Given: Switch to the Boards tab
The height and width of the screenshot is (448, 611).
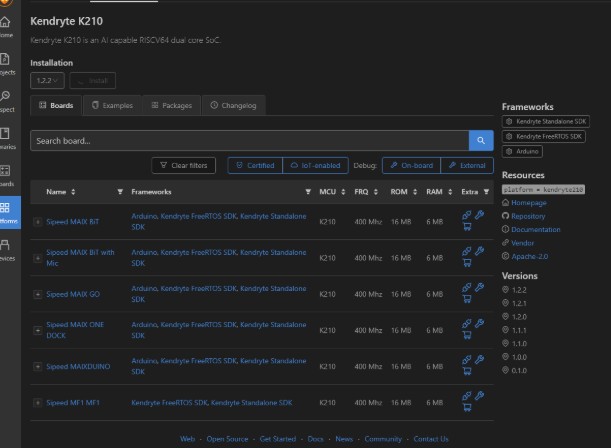Looking at the screenshot, I should 56,106.
